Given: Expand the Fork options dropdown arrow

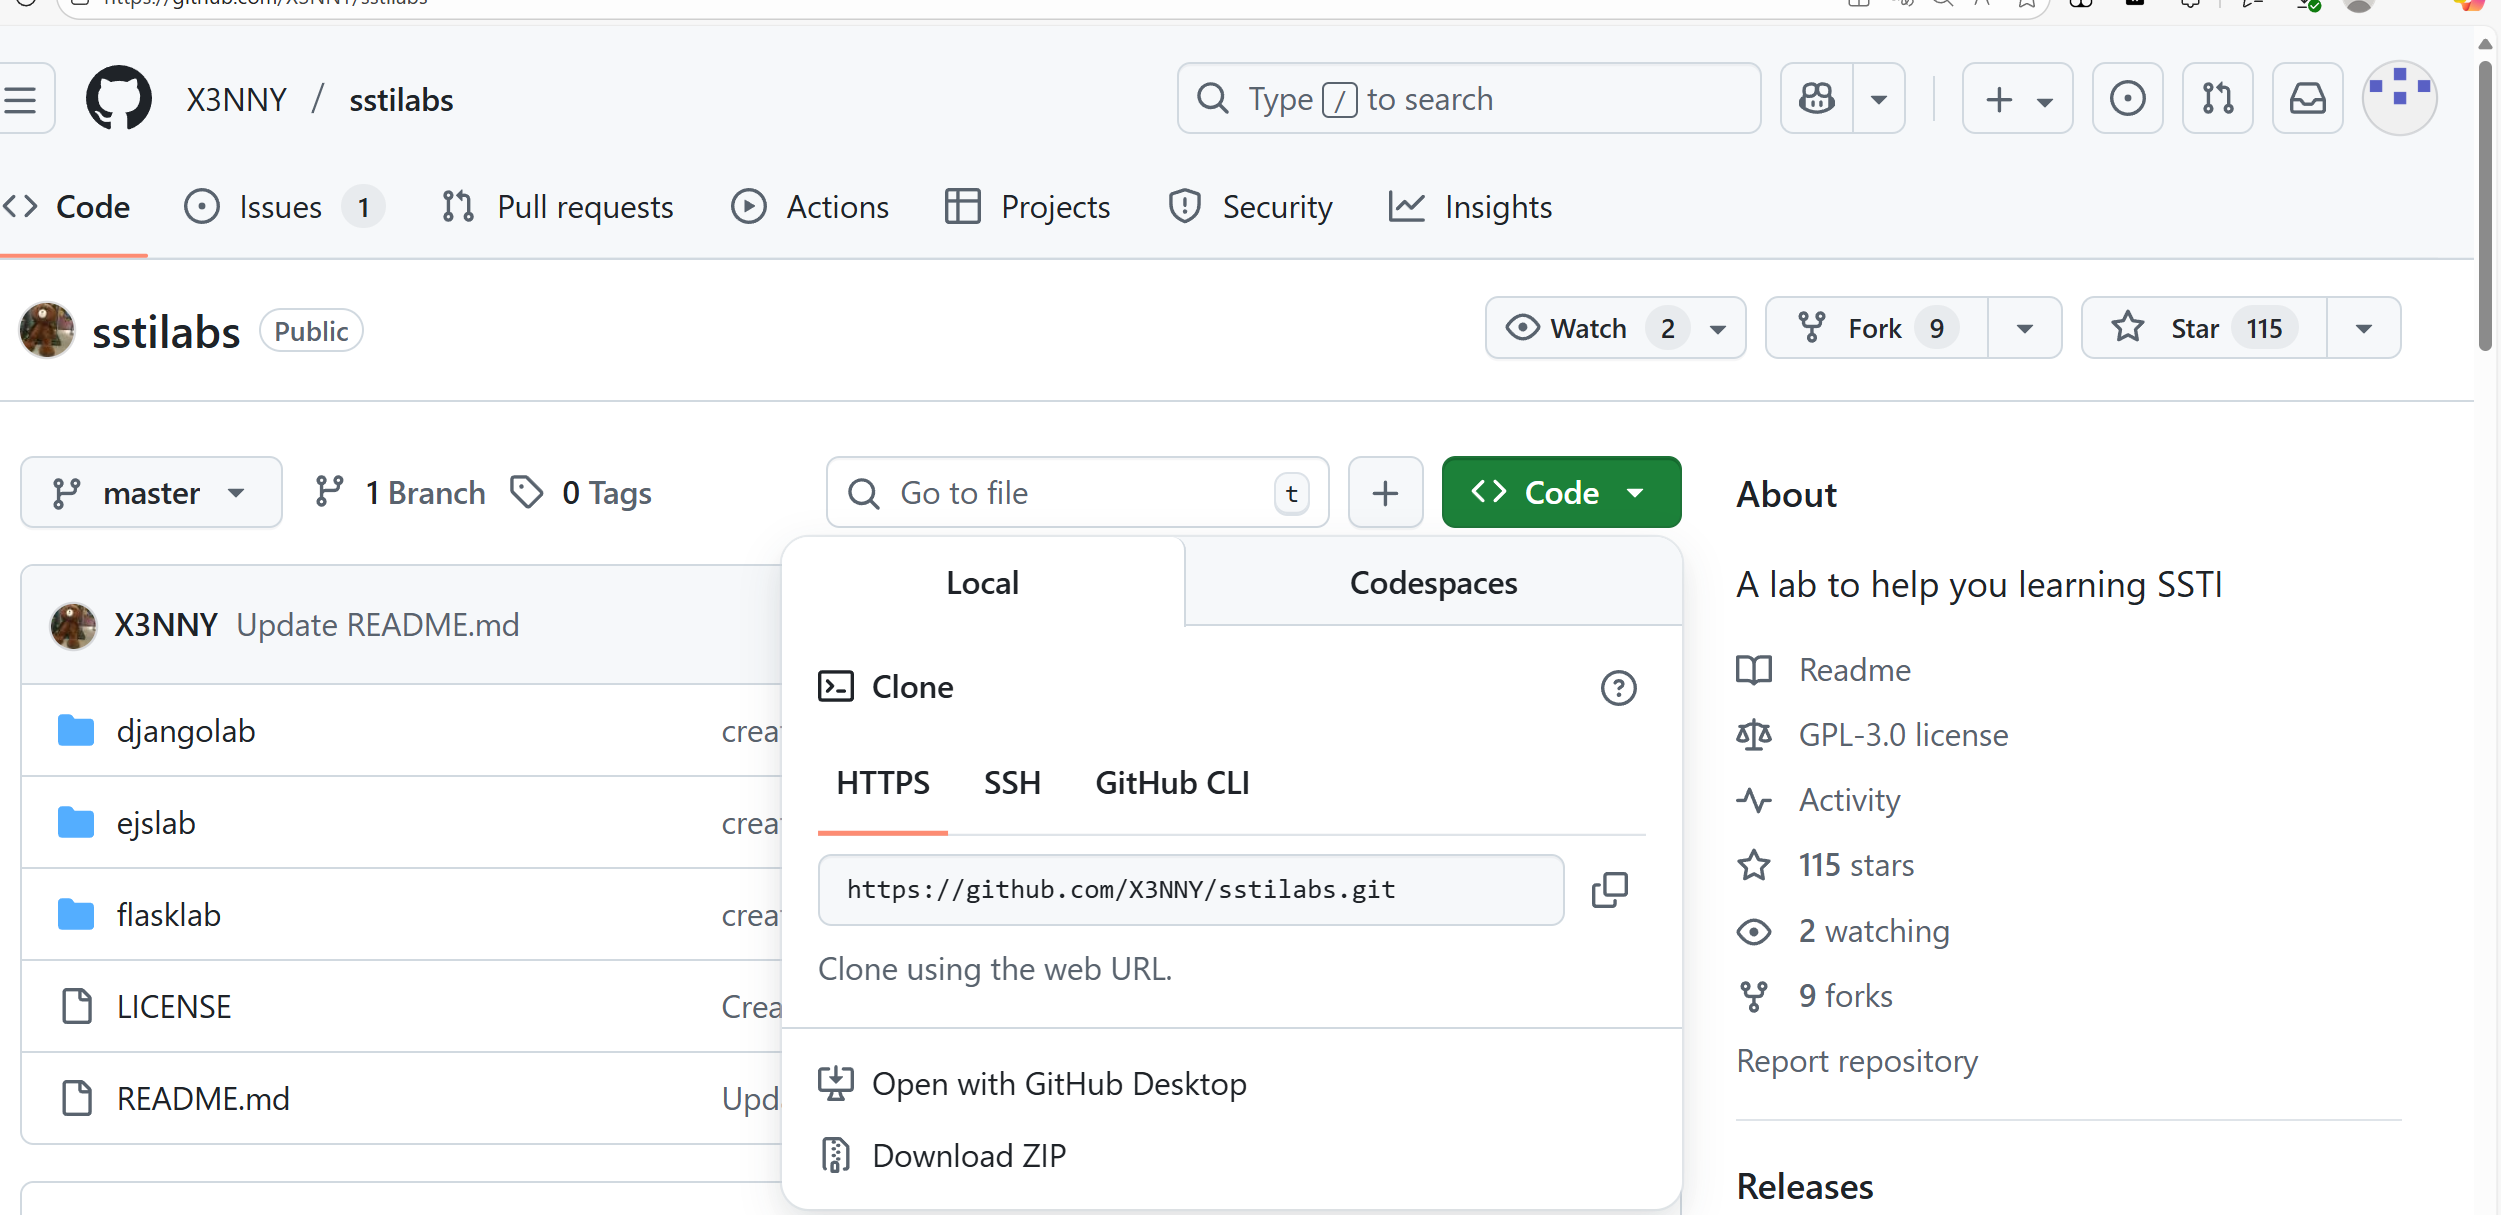Looking at the screenshot, I should point(2024,328).
